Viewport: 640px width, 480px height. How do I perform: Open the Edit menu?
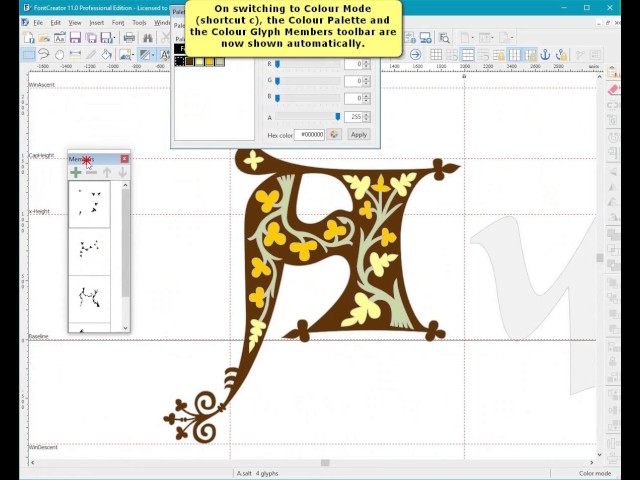tap(56, 22)
